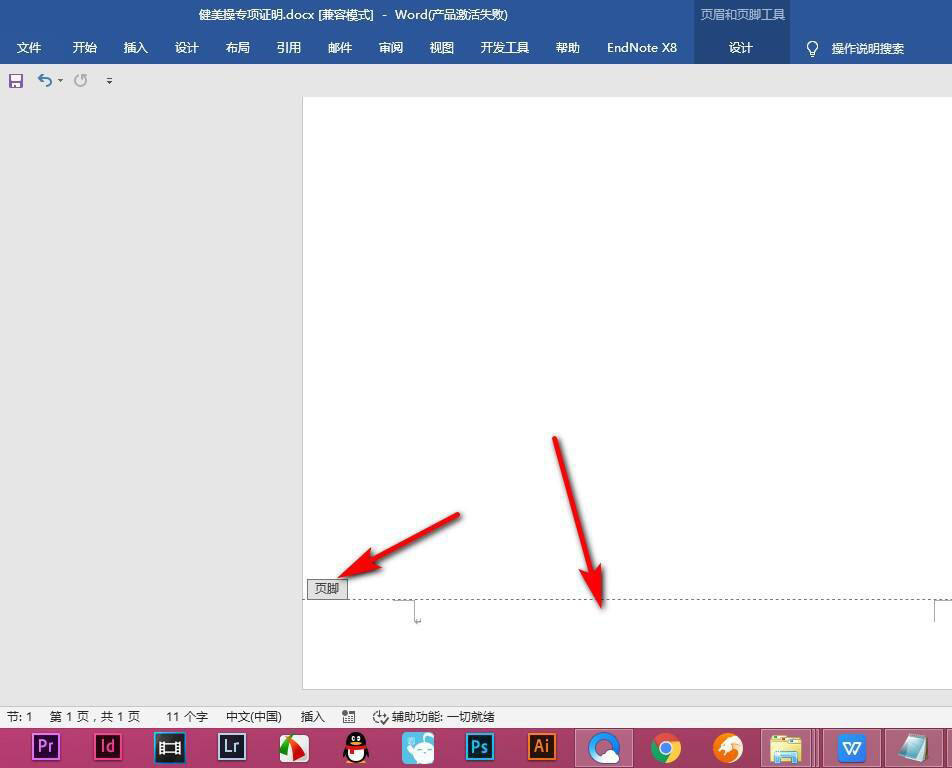The height and width of the screenshot is (768, 952).
Task: Select the 页眉和页脚工具 设计 tab
Action: [x=741, y=47]
